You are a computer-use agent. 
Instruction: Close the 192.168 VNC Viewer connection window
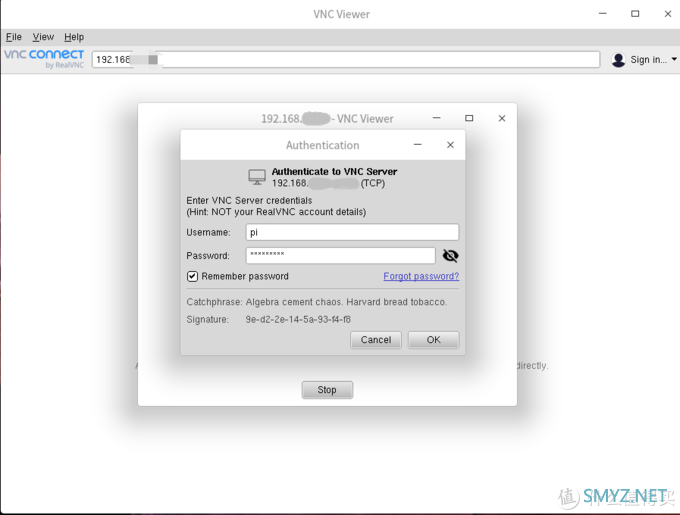502,118
